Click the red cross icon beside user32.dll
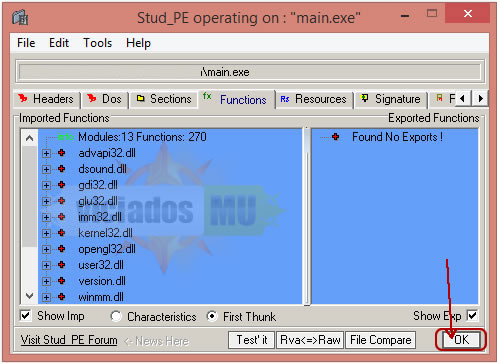 pyautogui.click(x=61, y=265)
